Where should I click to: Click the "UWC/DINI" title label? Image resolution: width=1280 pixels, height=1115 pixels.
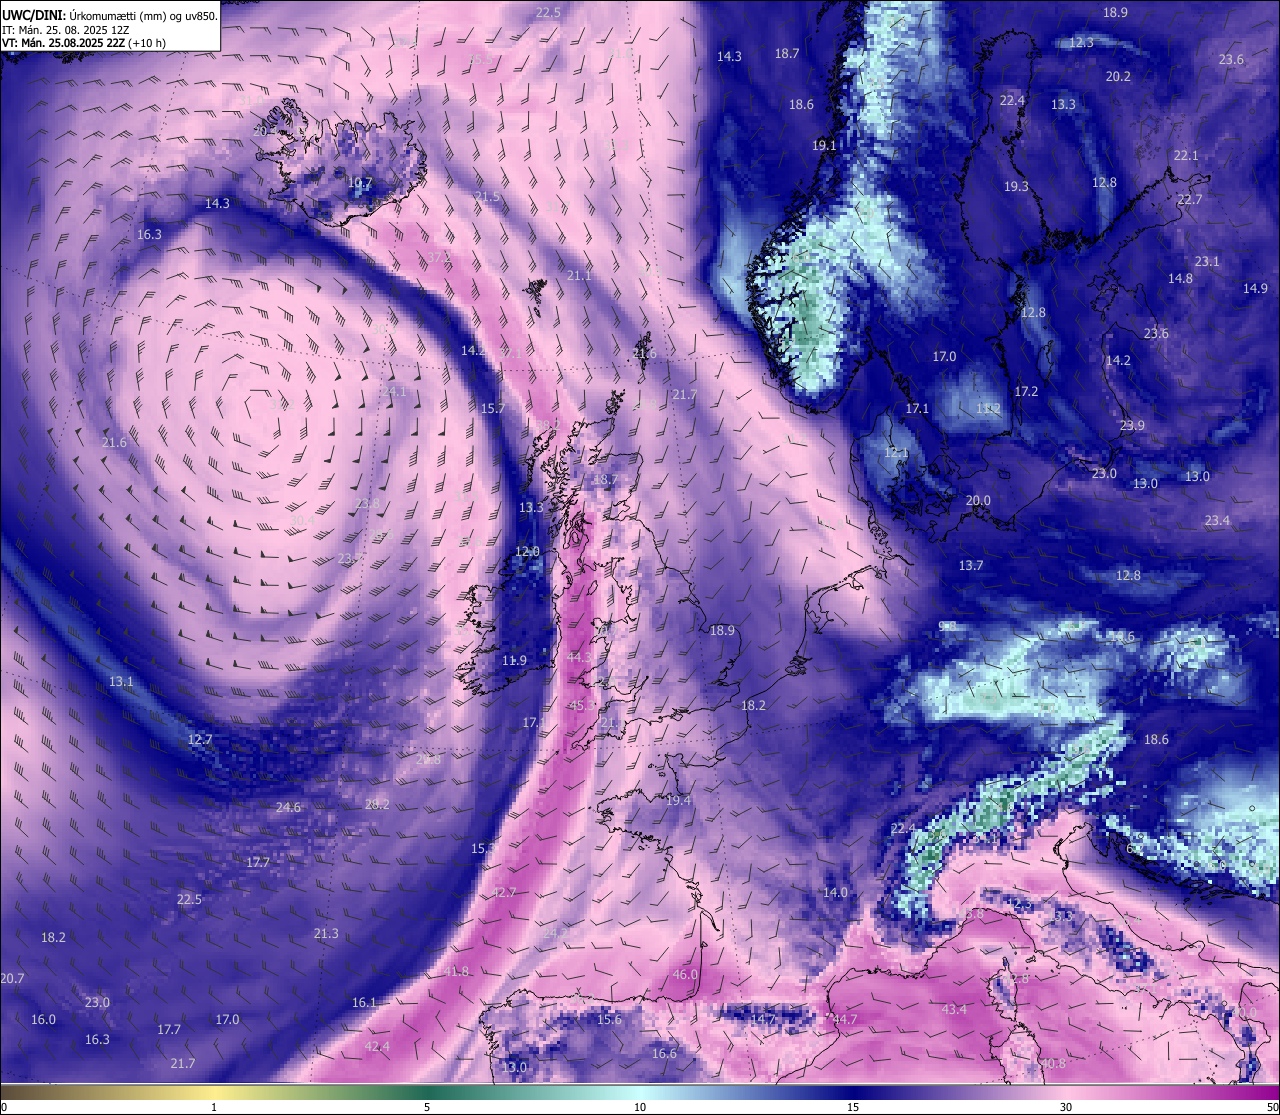click(32, 16)
